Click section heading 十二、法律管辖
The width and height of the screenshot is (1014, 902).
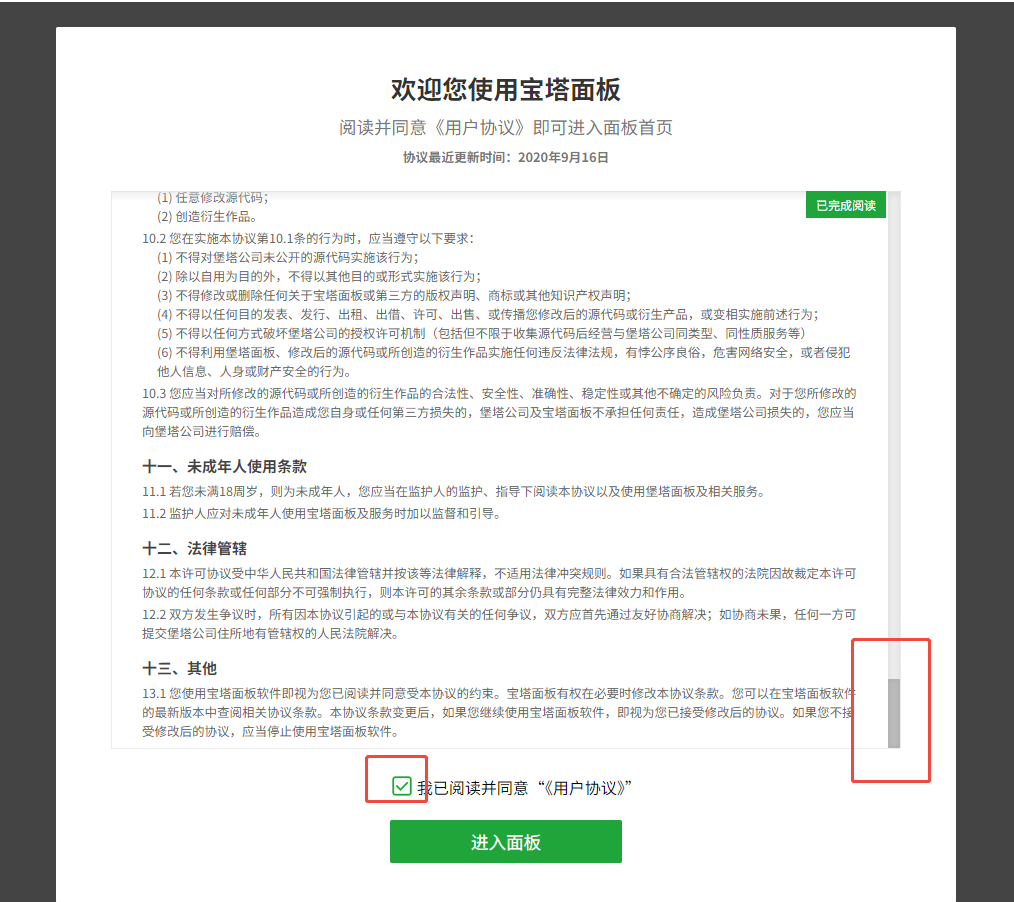click(195, 548)
